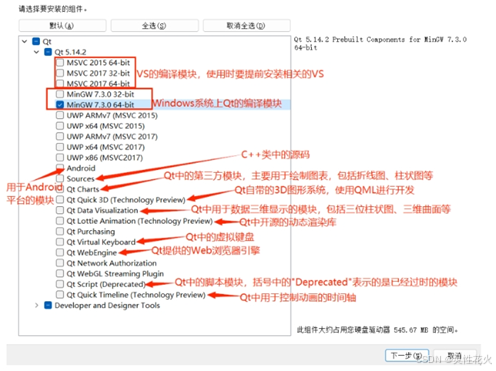496x371 pixels.
Task: Check Qt Network Authorization checkbox
Action: coord(60,263)
